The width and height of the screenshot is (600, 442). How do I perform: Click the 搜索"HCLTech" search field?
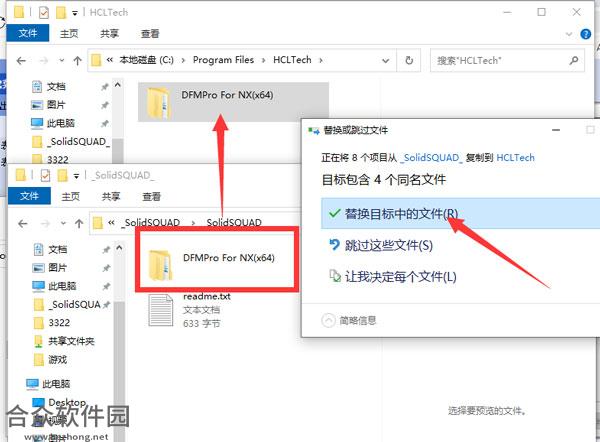click(507, 60)
